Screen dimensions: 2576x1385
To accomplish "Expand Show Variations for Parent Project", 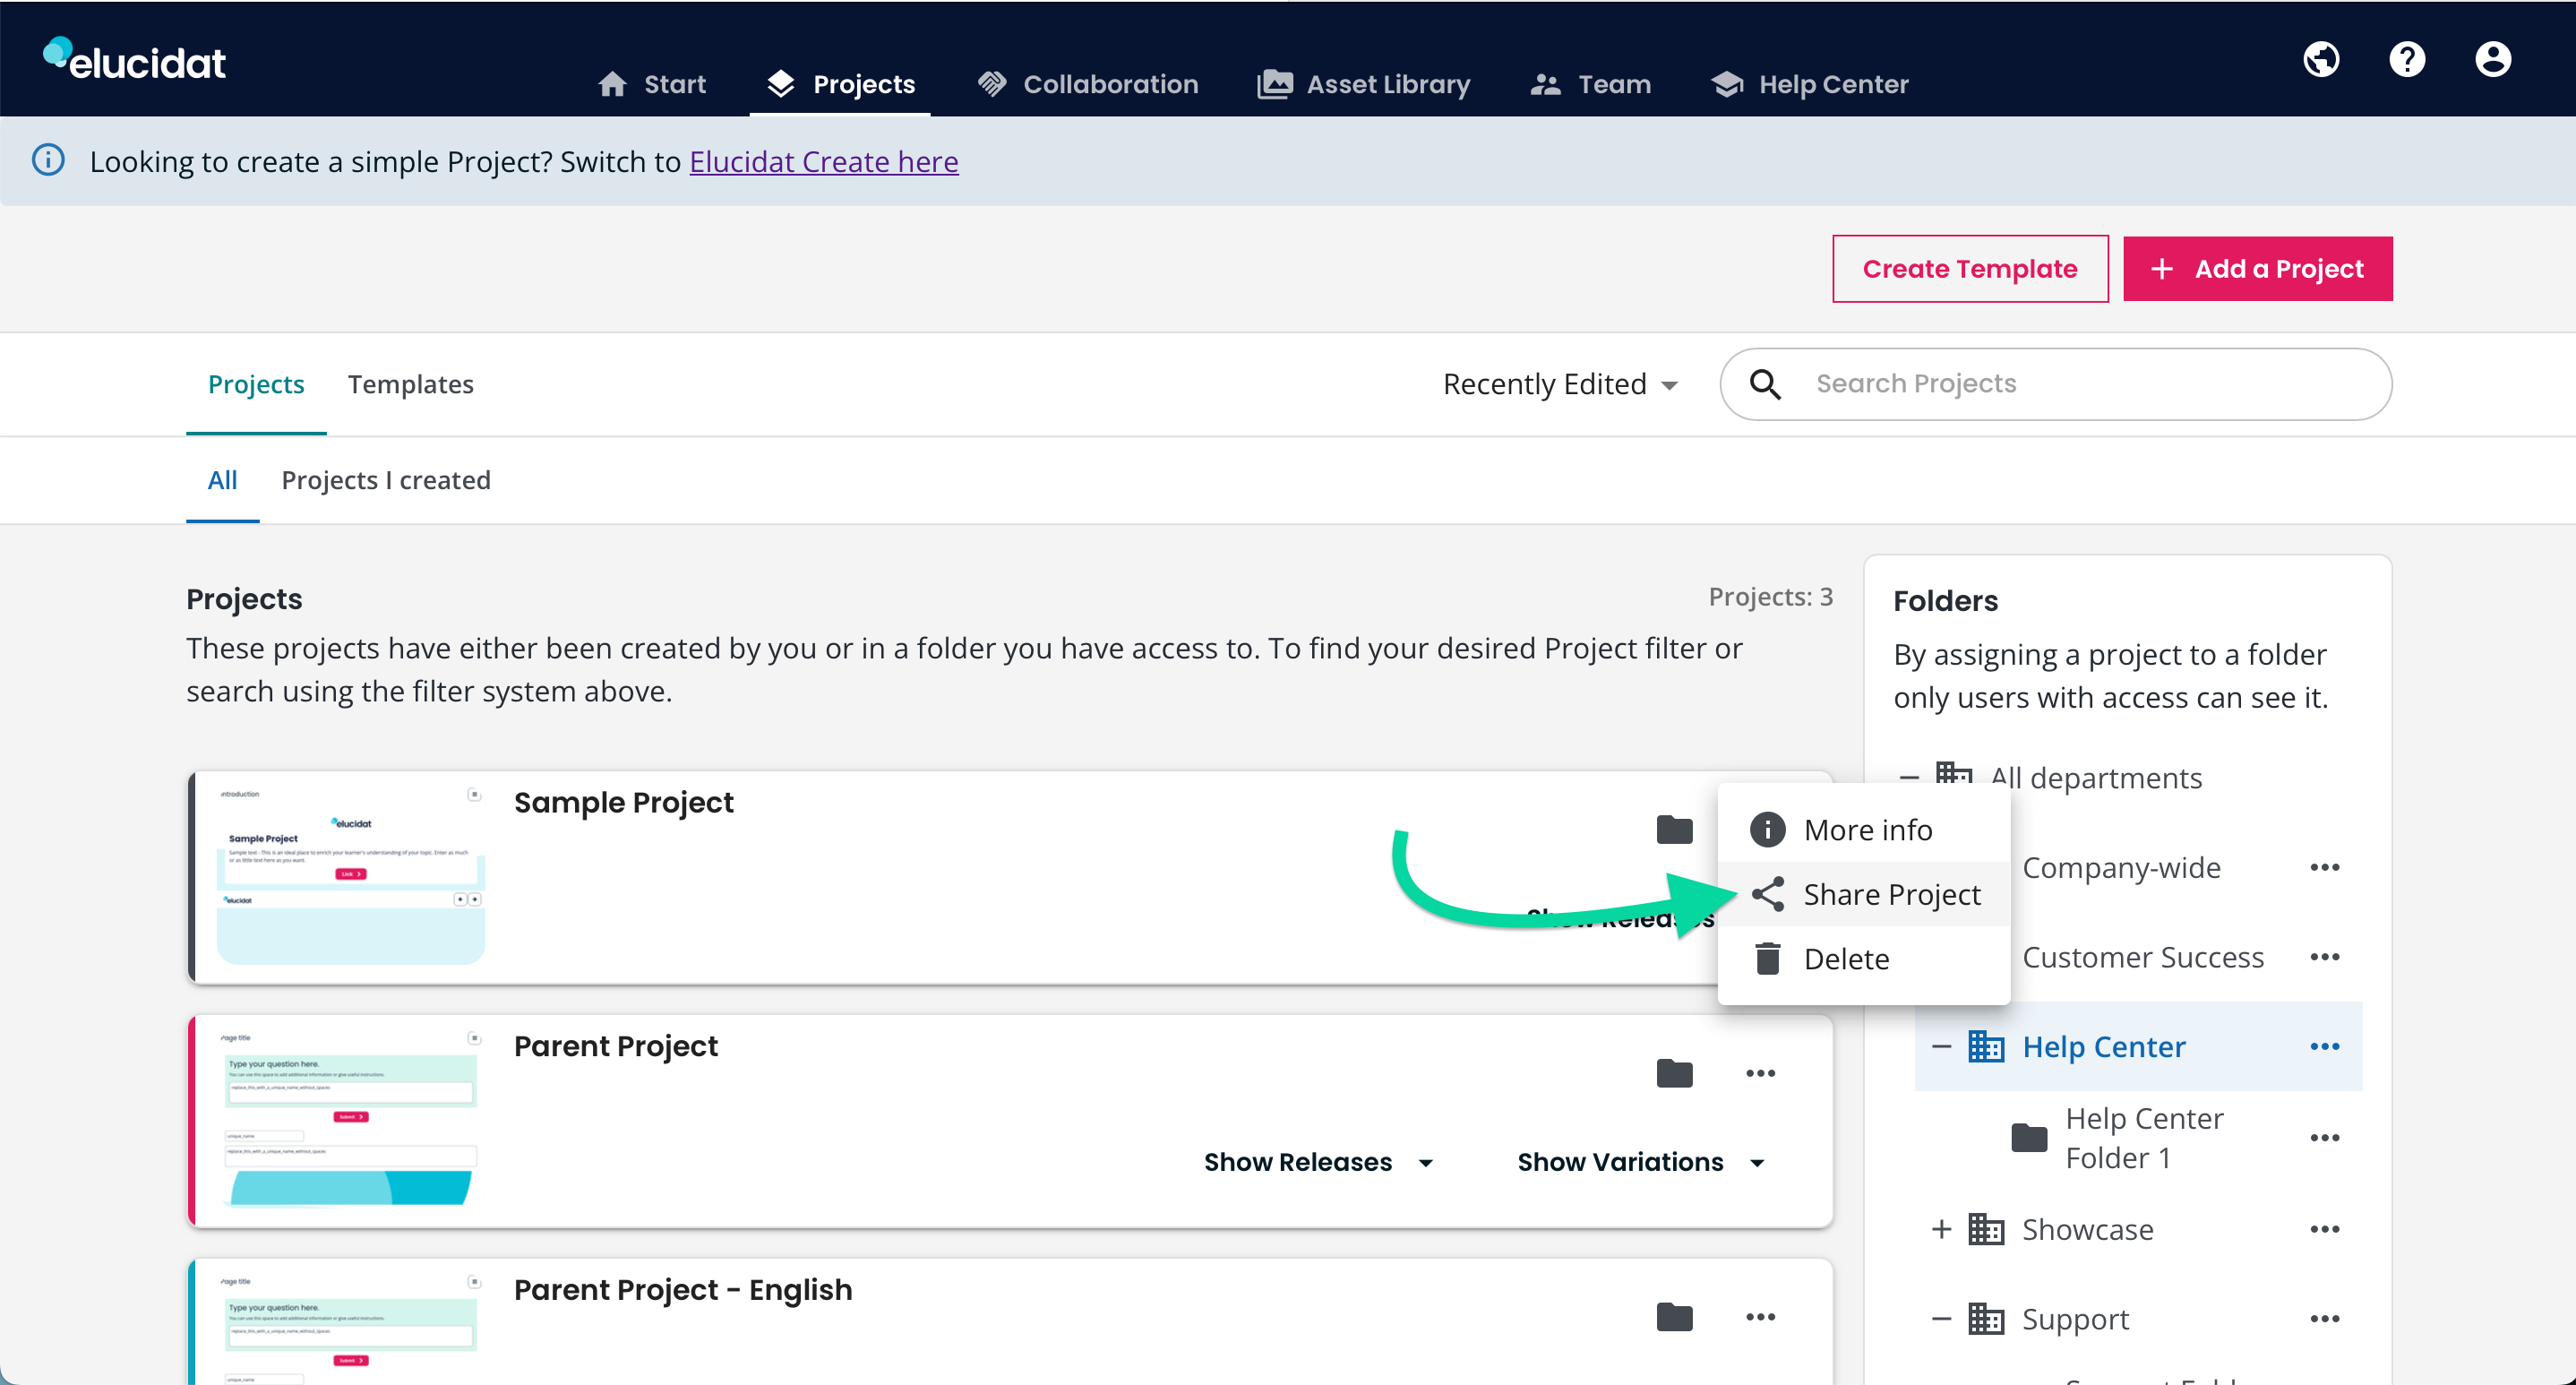I will [1641, 1162].
